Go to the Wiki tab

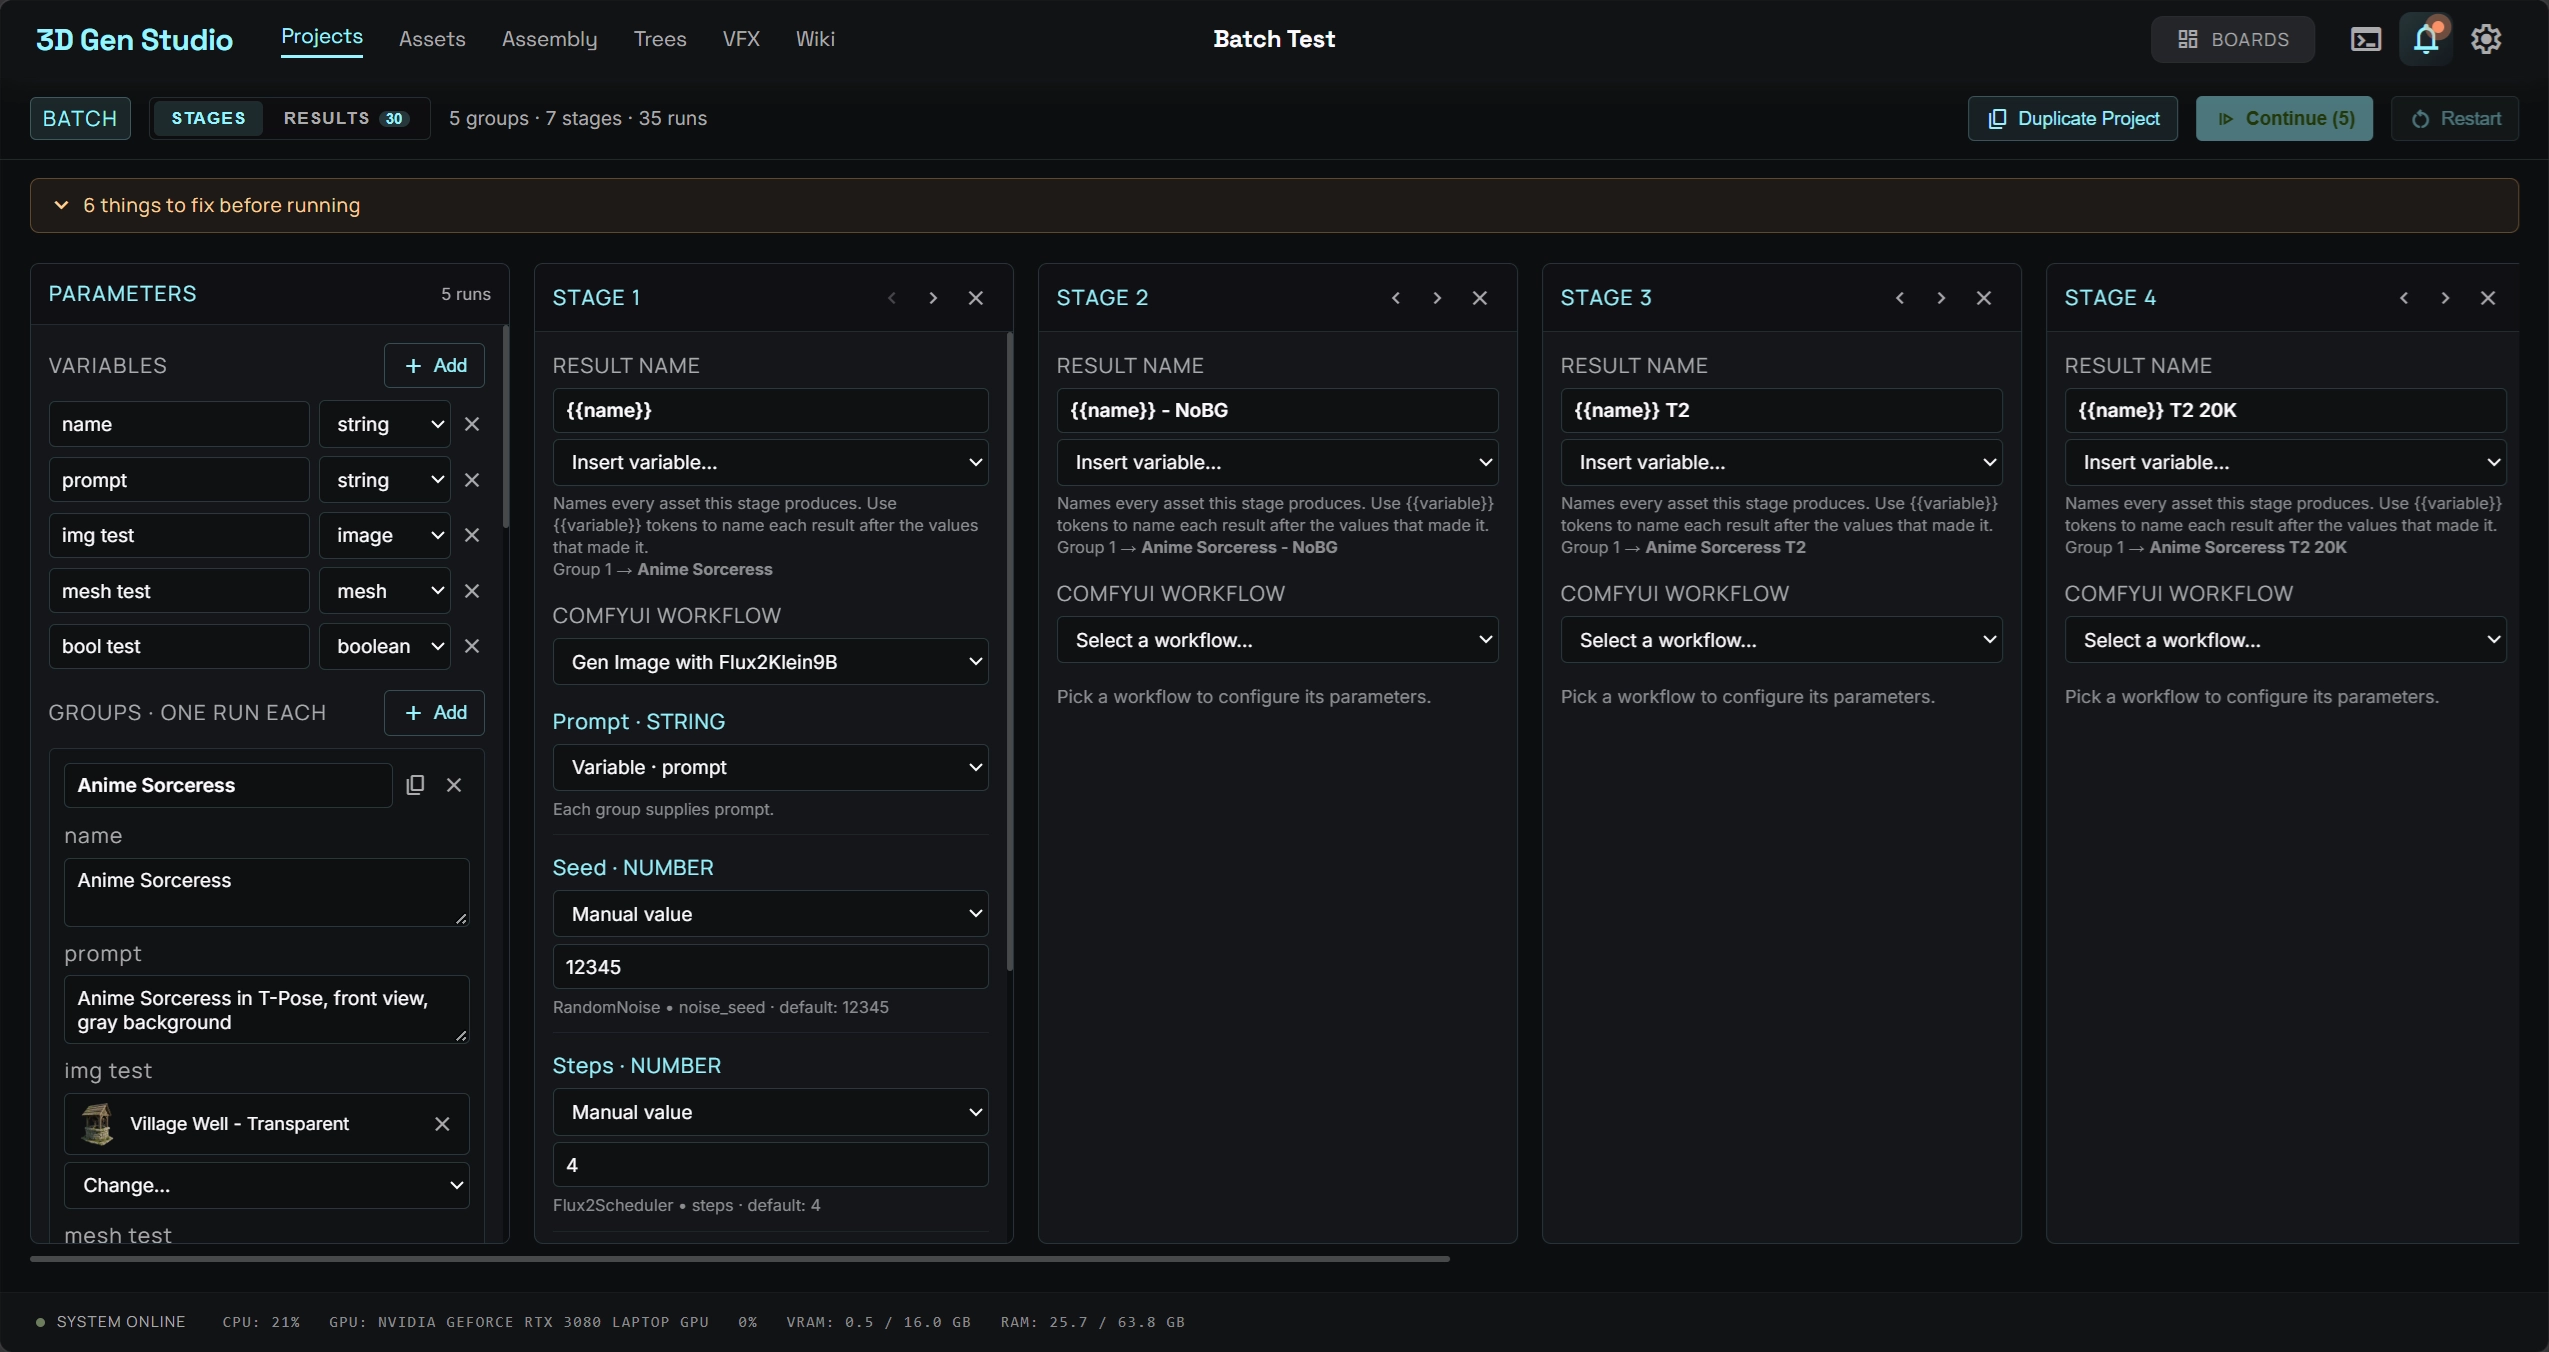click(815, 39)
